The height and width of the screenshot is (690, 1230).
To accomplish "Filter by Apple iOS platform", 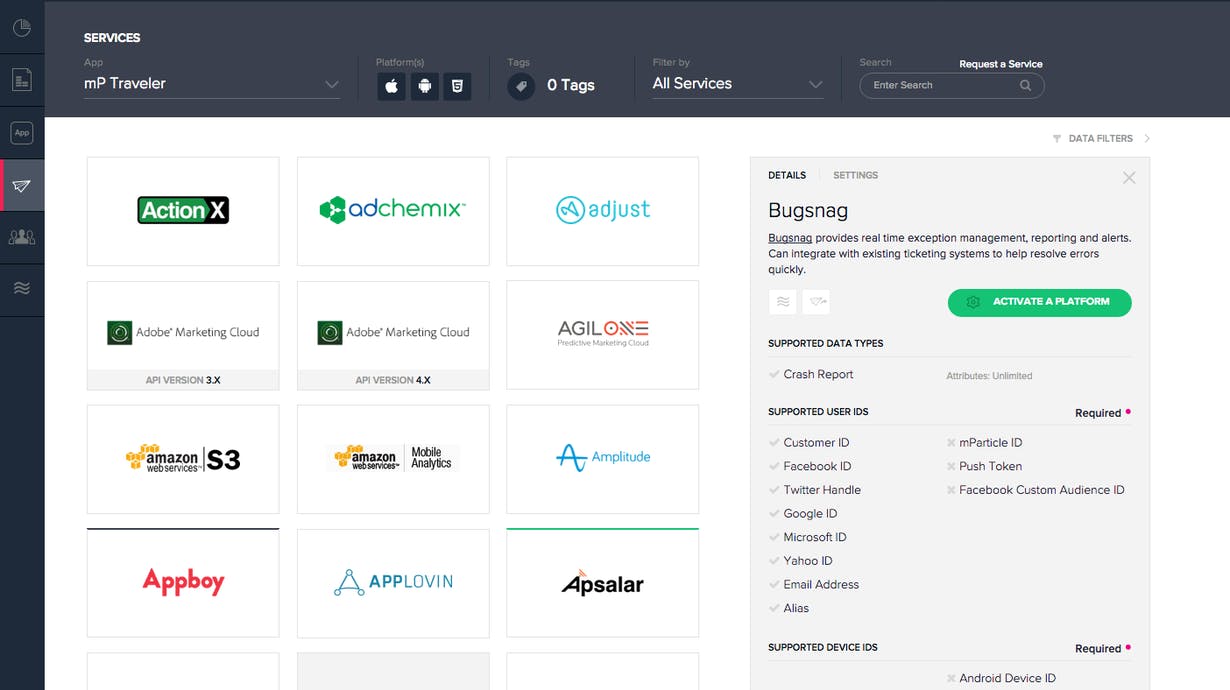I will (392, 86).
